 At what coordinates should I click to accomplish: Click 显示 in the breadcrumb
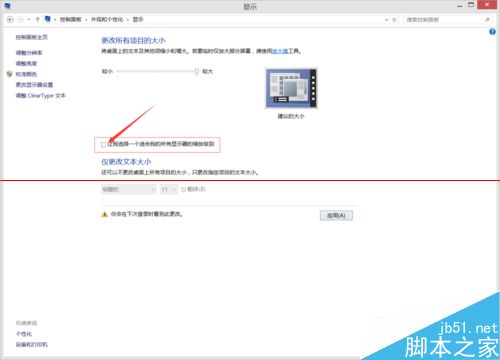click(x=138, y=20)
